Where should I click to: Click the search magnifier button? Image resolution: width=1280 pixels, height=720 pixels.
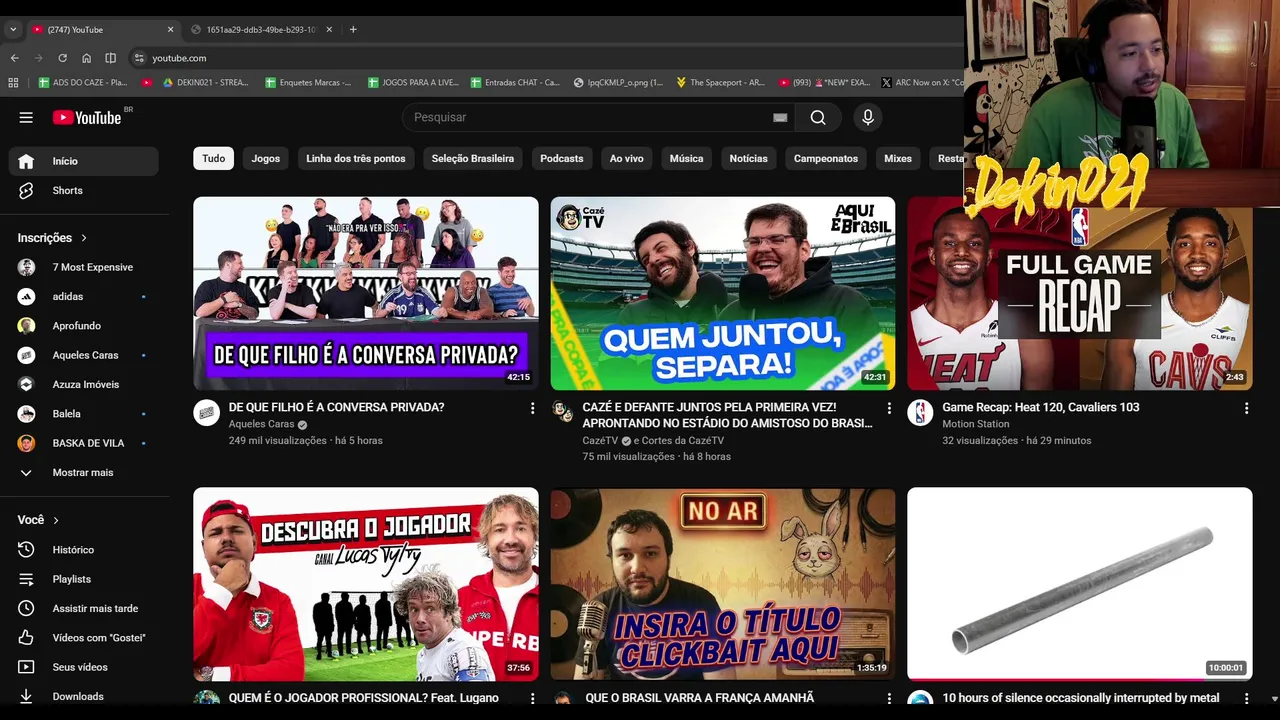pos(818,117)
